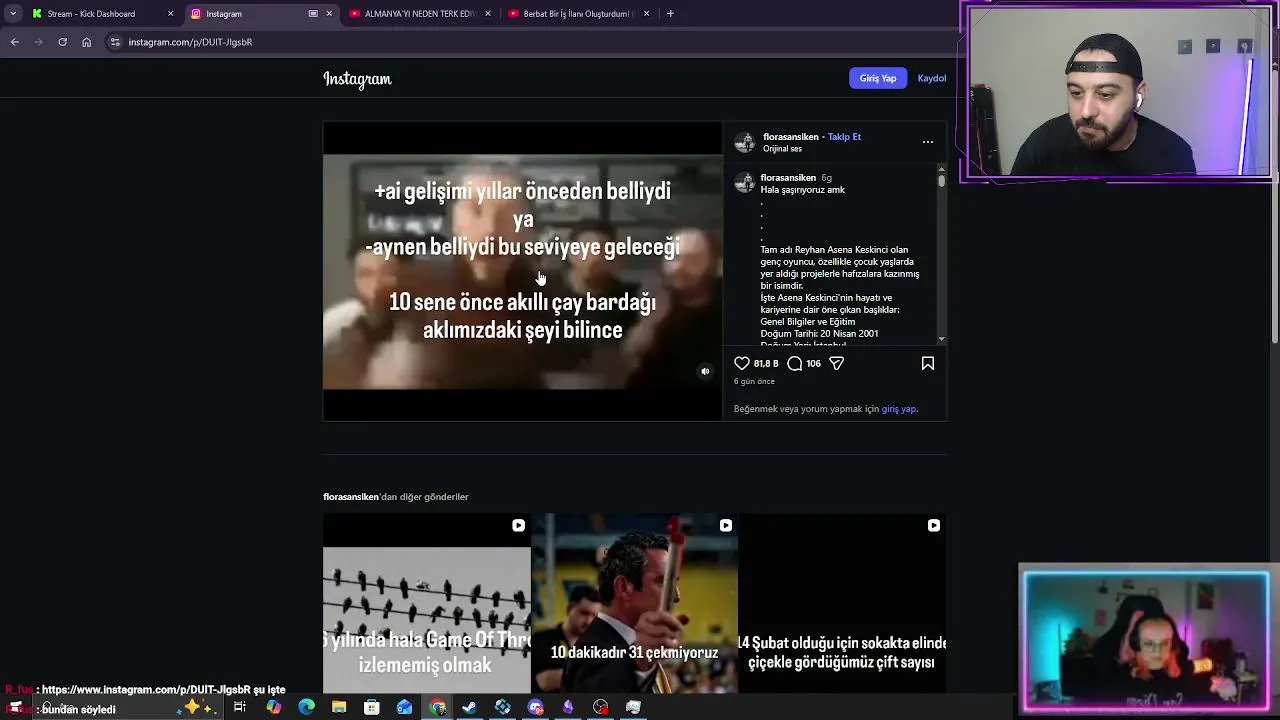Click florasansiken in diğer gönderiler heading
Viewport: 1280px width, 720px height.
tap(351, 497)
